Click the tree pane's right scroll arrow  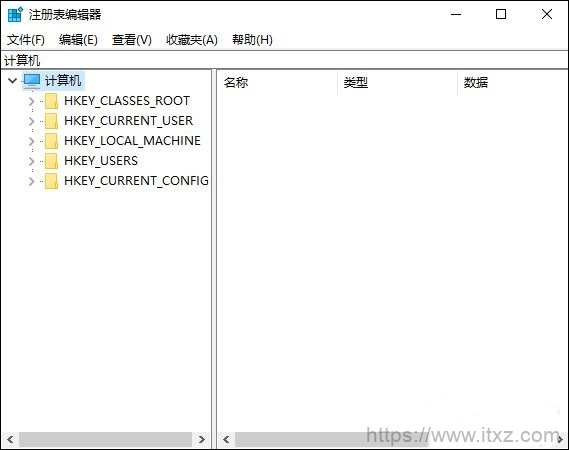point(202,439)
